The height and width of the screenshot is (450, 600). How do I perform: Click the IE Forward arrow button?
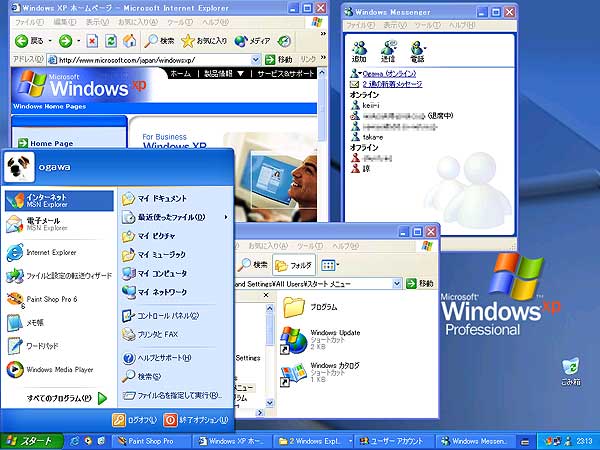(x=66, y=41)
